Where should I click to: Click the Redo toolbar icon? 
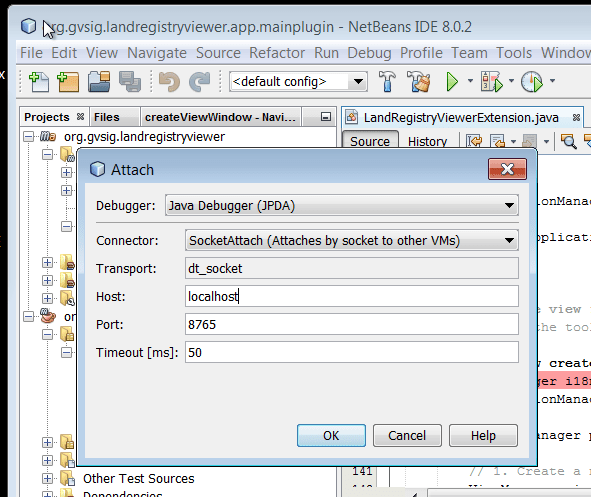200,81
